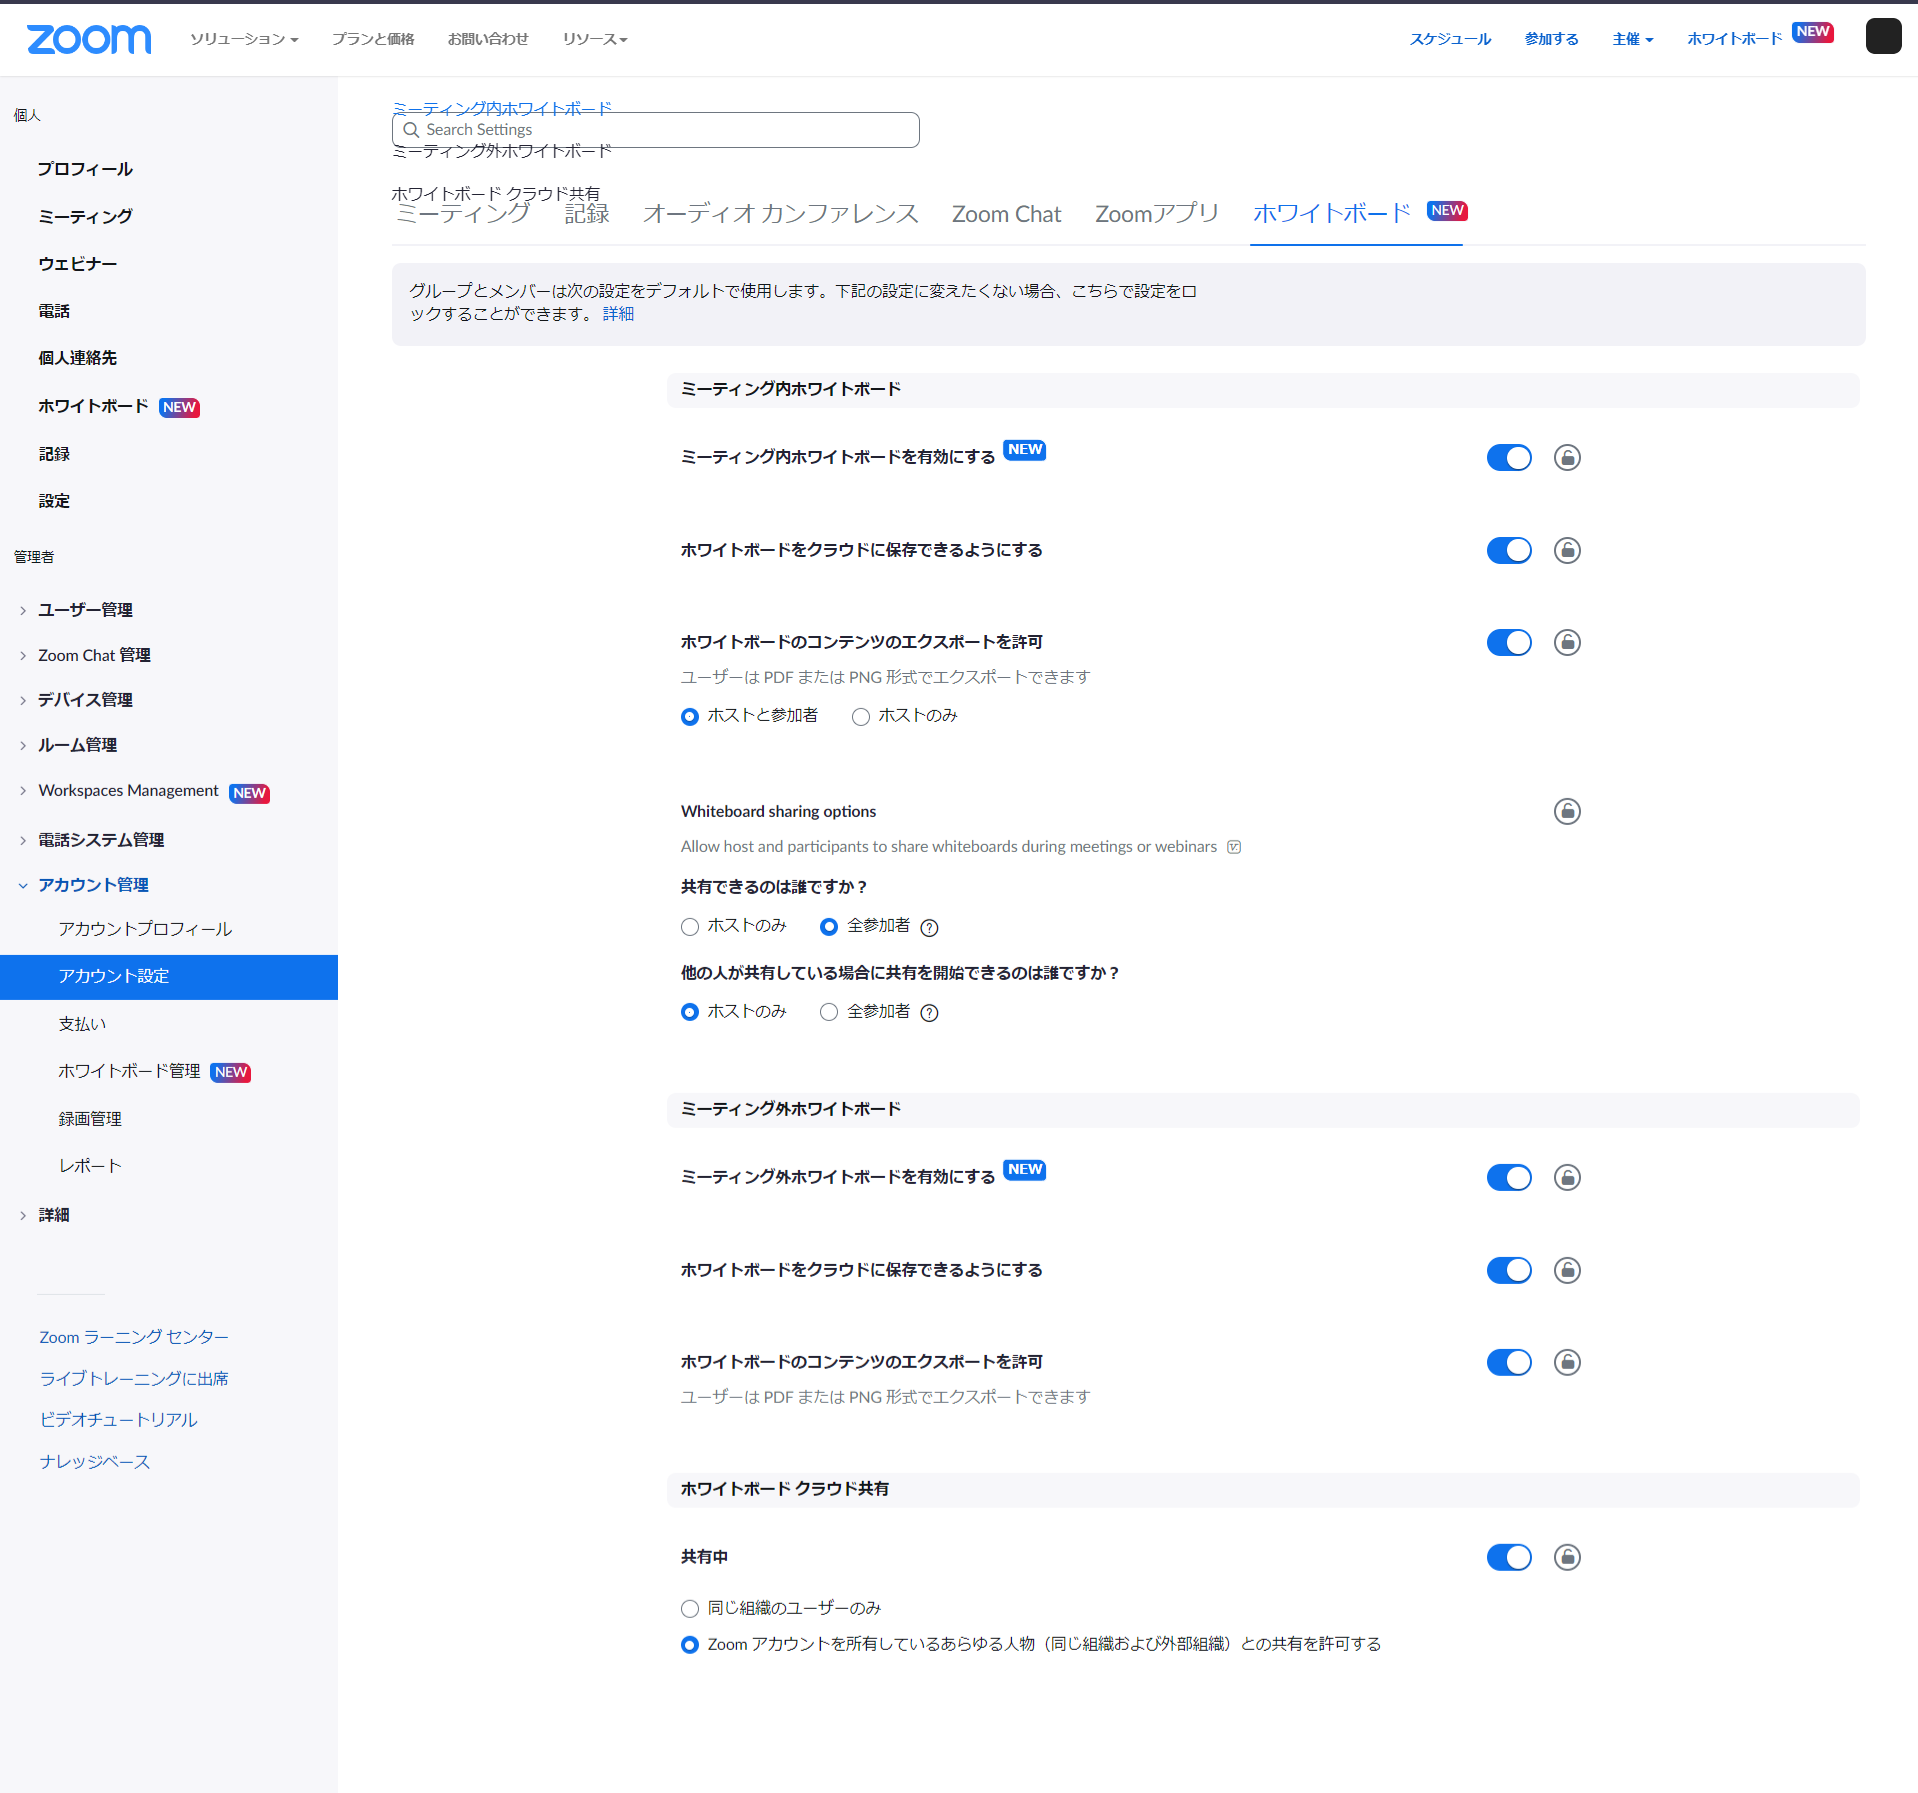Click help icon next to 全参加者 under 共有できるのは誰ですか
This screenshot has height=1793, width=1918.
pos(929,928)
